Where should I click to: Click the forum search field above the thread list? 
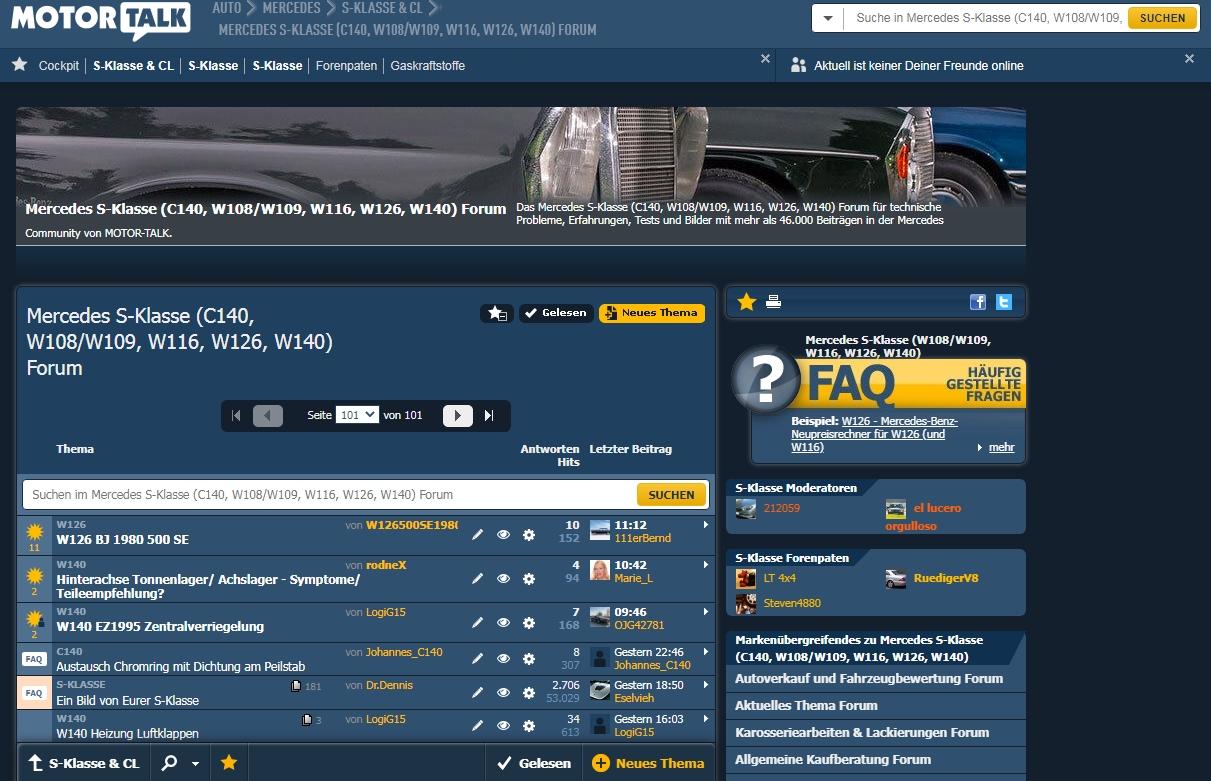[x=330, y=494]
